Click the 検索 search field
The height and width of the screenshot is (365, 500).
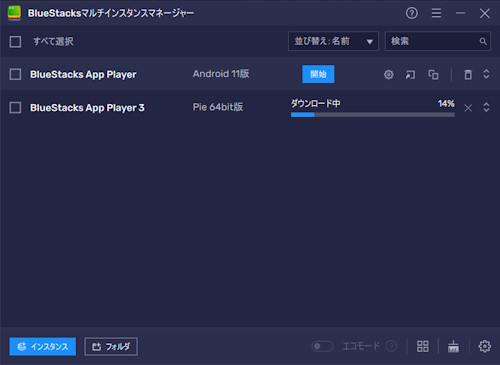pos(438,41)
